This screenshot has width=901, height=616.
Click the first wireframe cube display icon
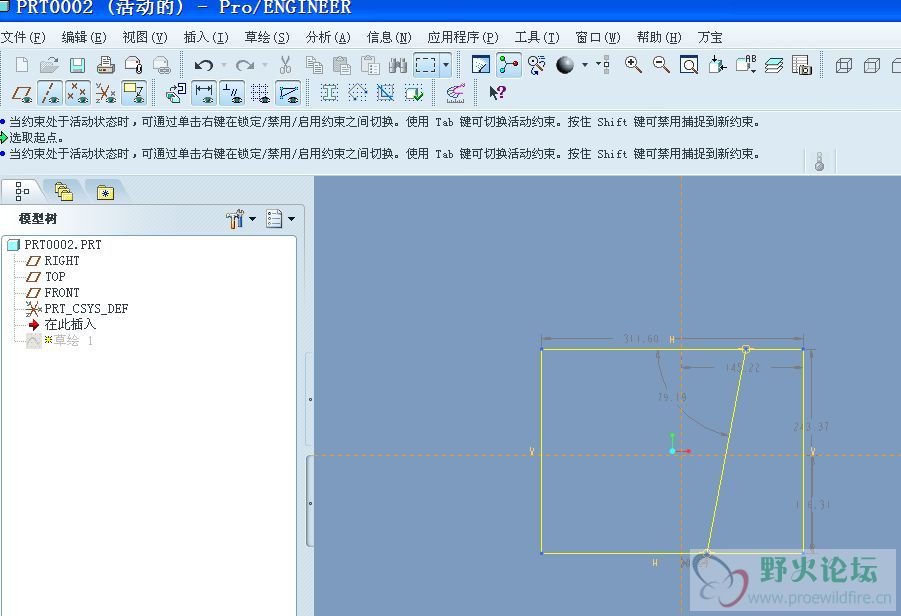(844, 64)
